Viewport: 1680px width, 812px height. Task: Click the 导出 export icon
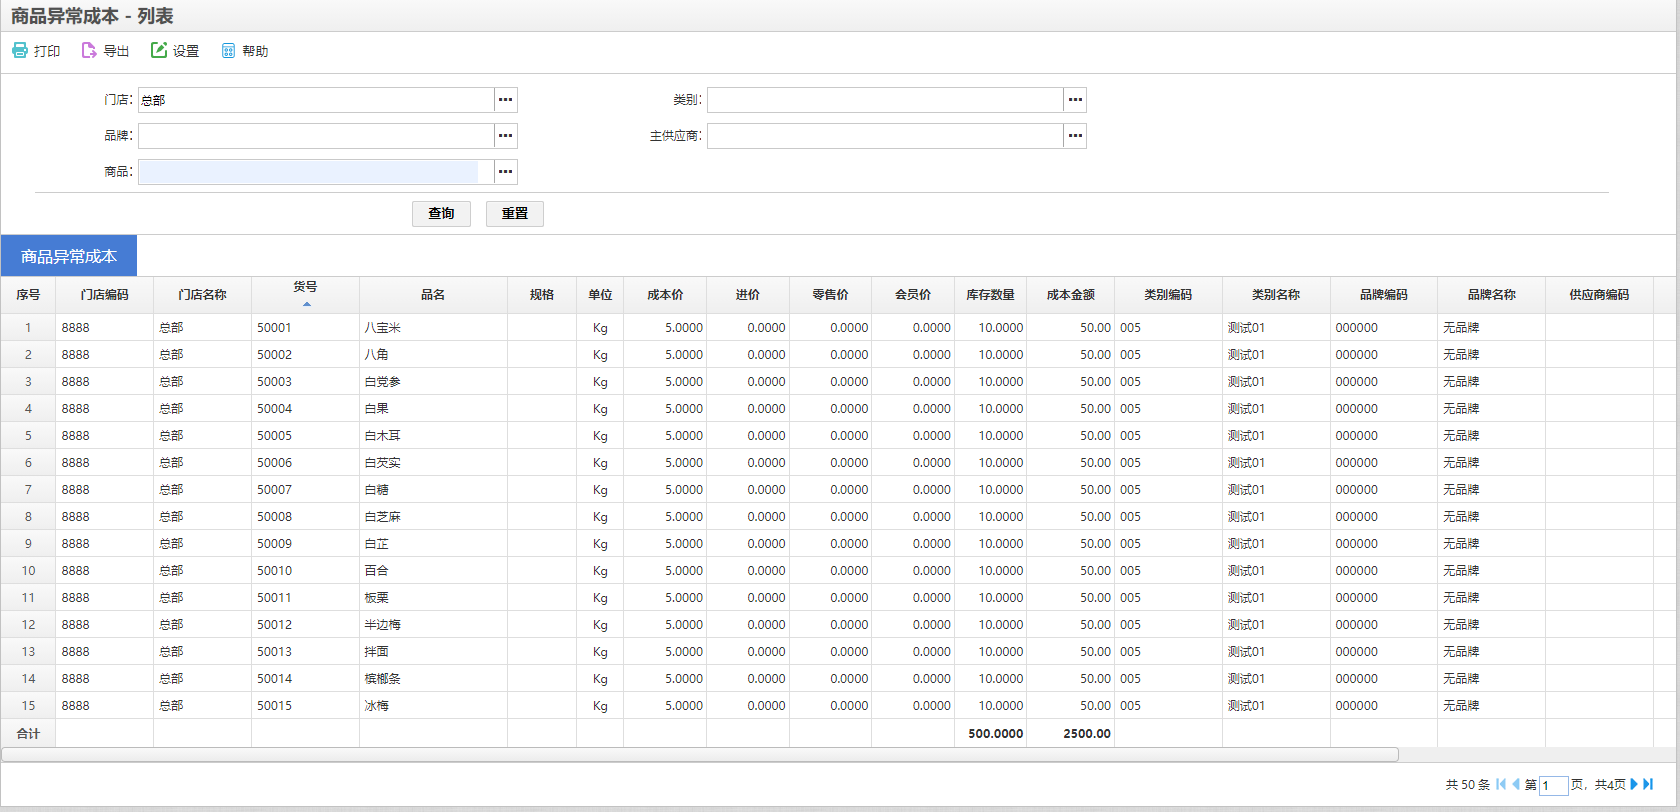point(89,50)
